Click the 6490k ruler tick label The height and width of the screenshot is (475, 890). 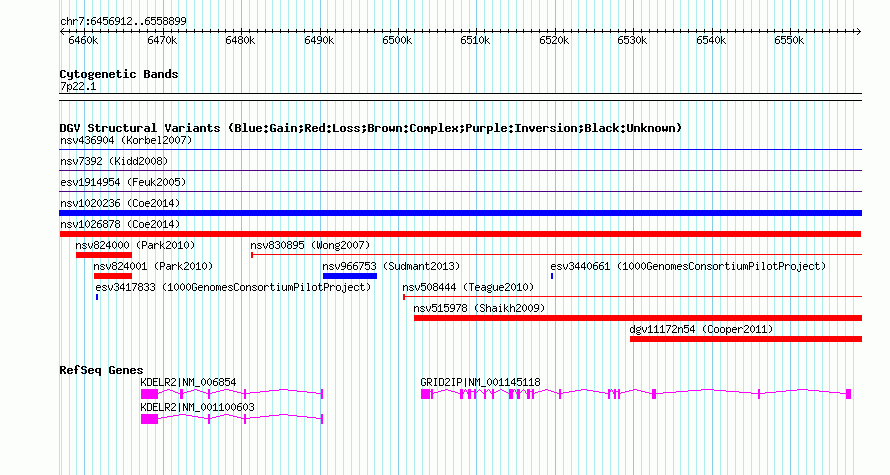tap(319, 40)
